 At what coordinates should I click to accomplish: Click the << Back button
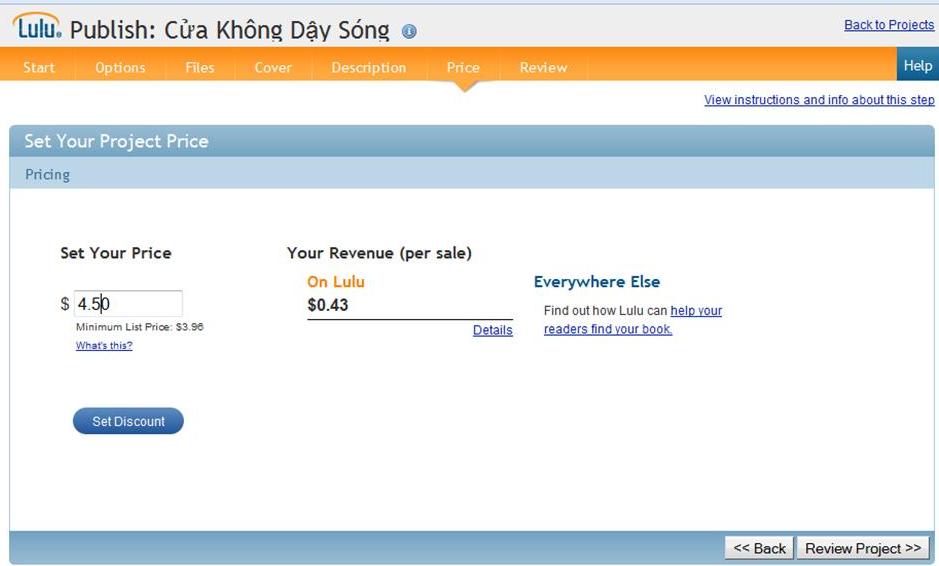point(759,548)
